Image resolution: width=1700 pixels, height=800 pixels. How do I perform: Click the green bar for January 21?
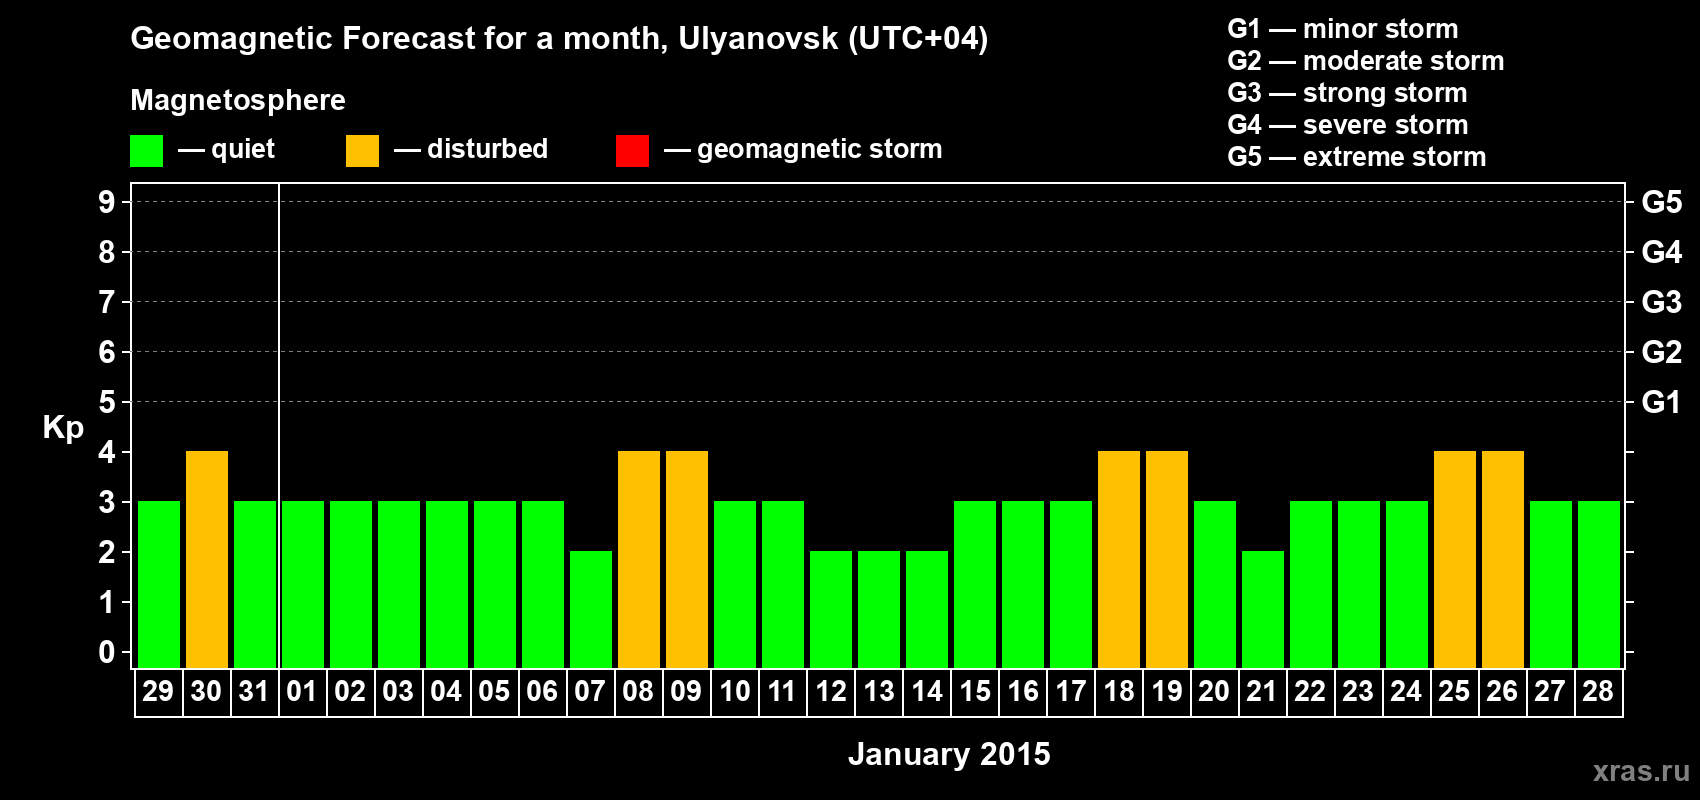pyautogui.click(x=1263, y=609)
